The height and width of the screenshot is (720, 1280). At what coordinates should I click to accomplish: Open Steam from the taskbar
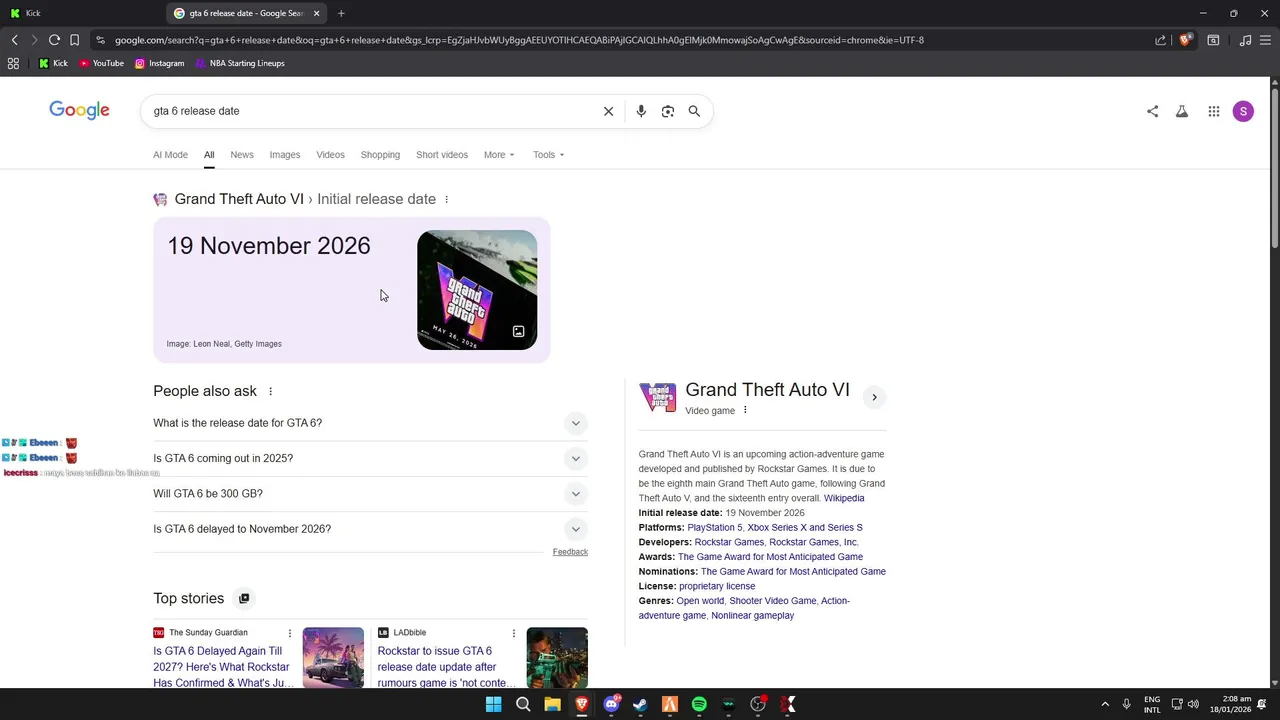pyautogui.click(x=640, y=704)
